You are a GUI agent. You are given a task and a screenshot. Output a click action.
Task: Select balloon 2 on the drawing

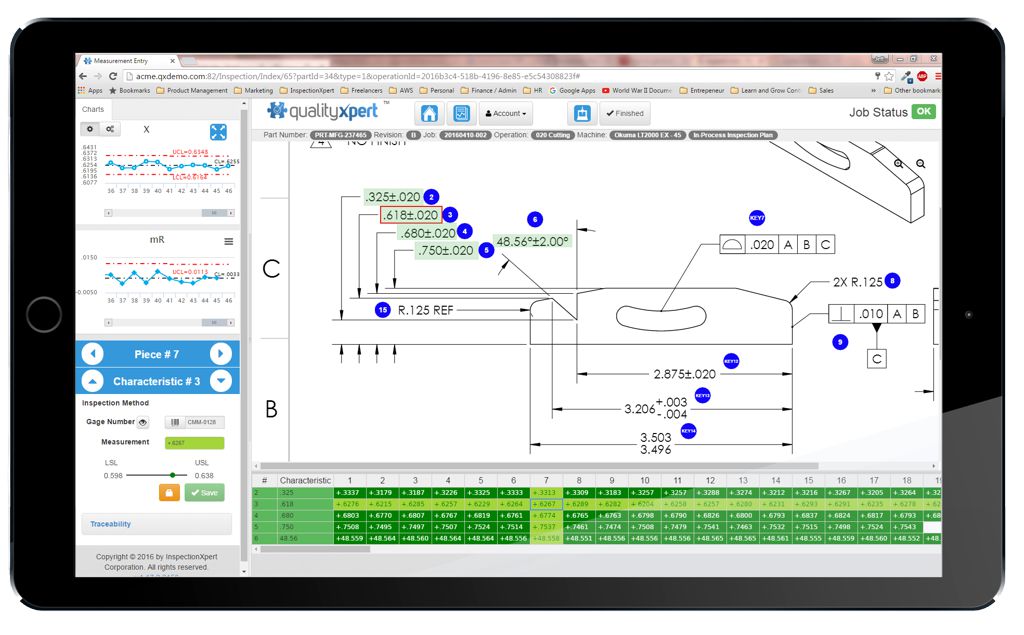[x=431, y=197]
